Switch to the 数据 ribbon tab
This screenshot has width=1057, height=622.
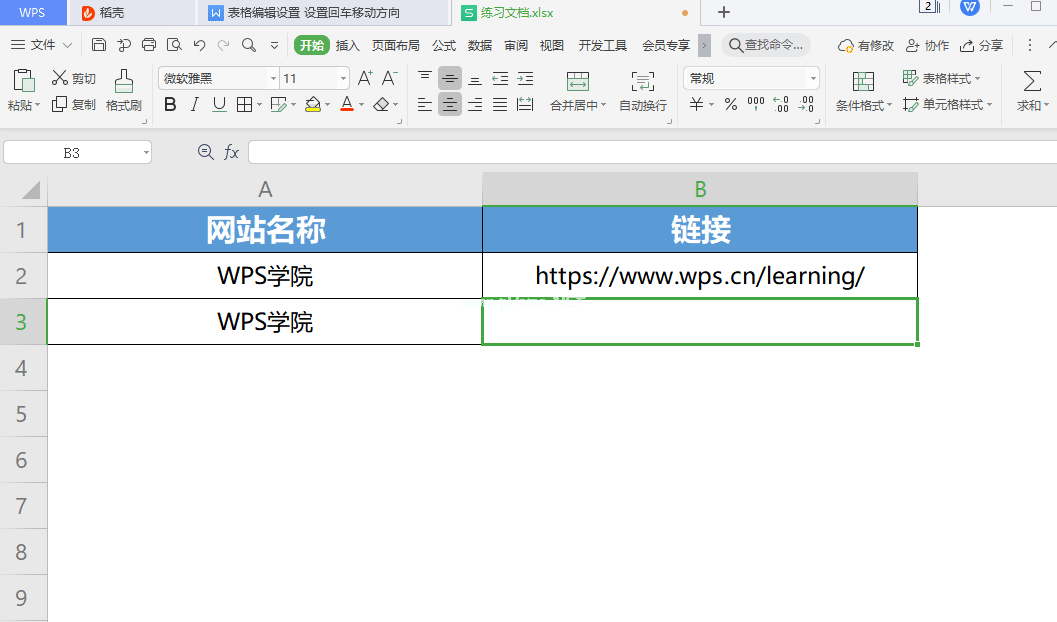479,45
